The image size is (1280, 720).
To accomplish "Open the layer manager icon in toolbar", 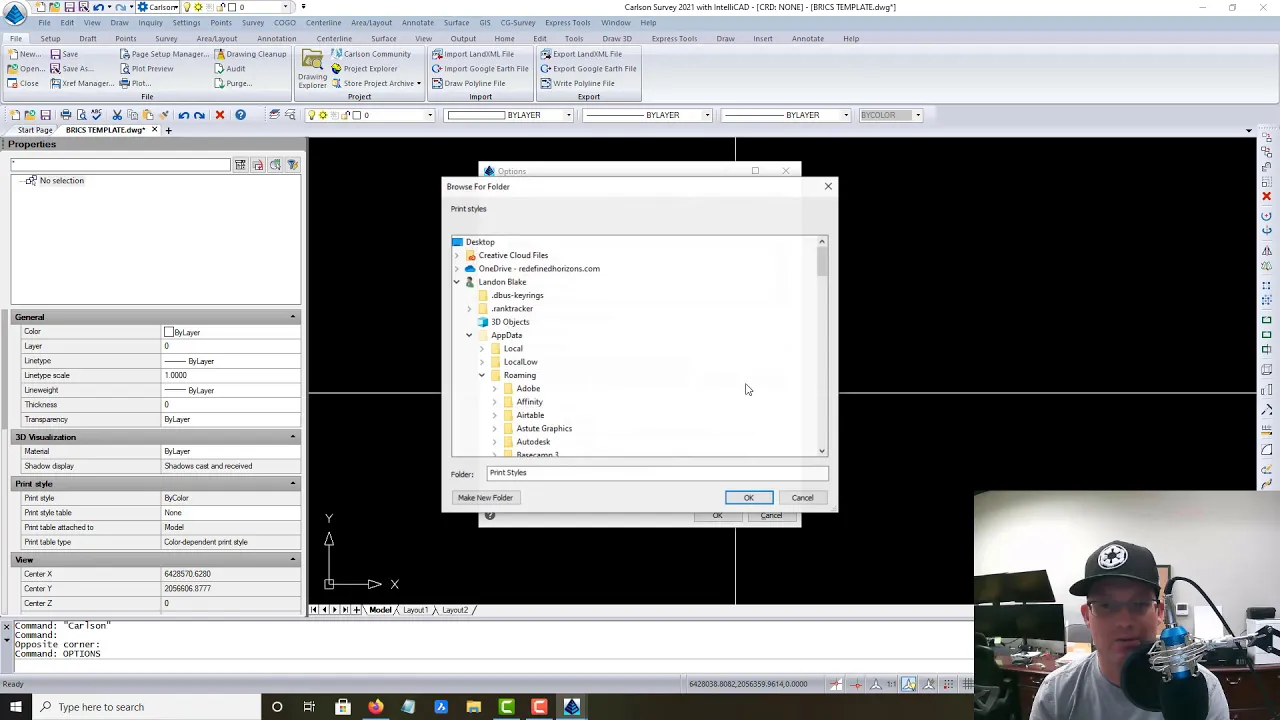I will (x=274, y=115).
